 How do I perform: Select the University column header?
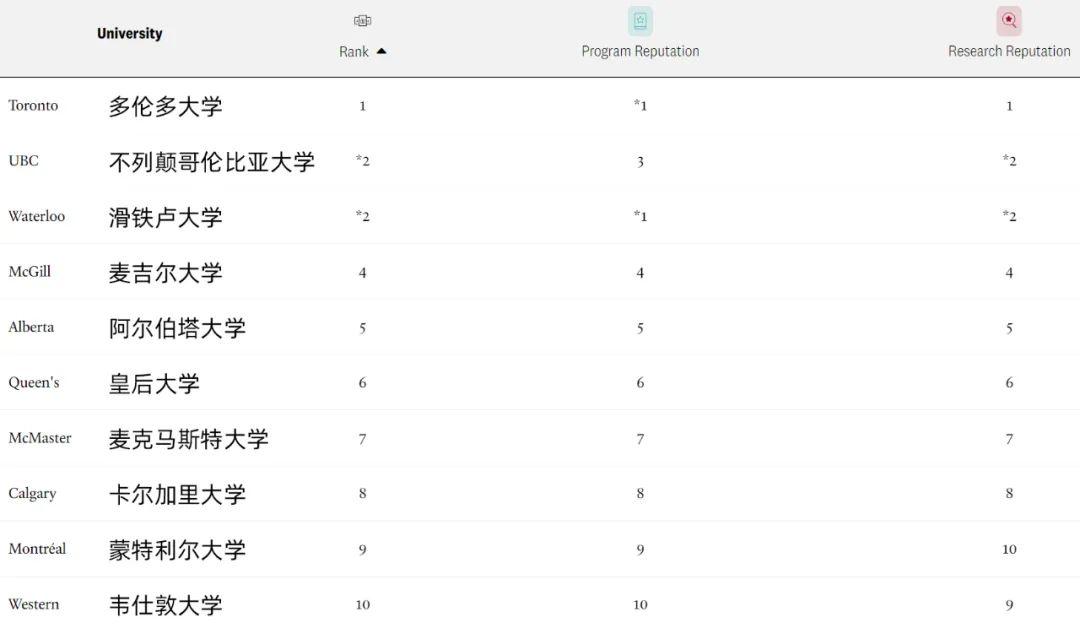pos(129,33)
